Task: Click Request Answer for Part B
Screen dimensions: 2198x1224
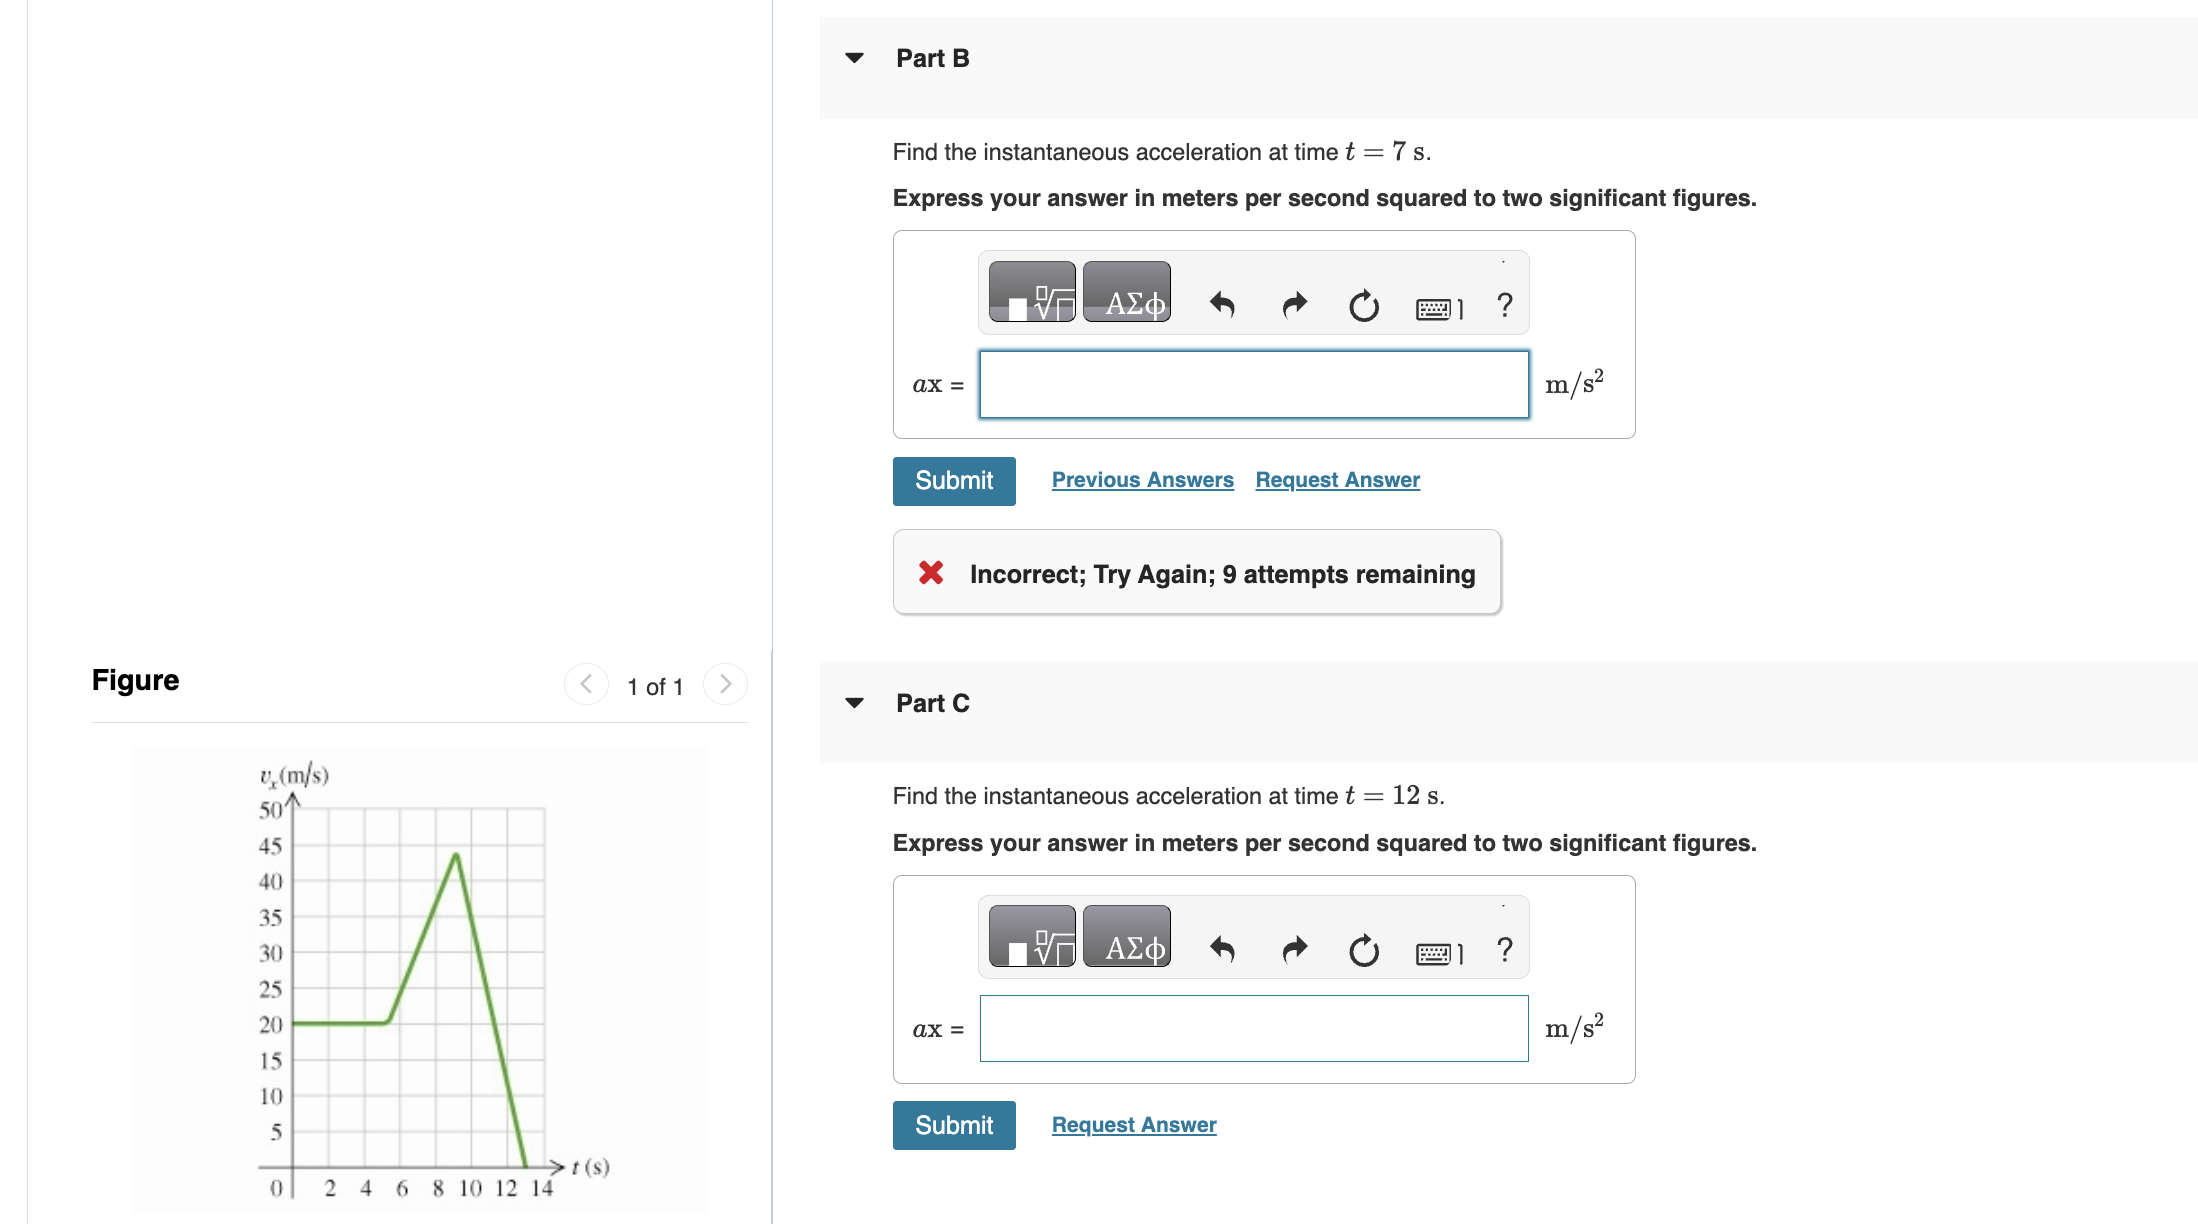Action: [1337, 480]
